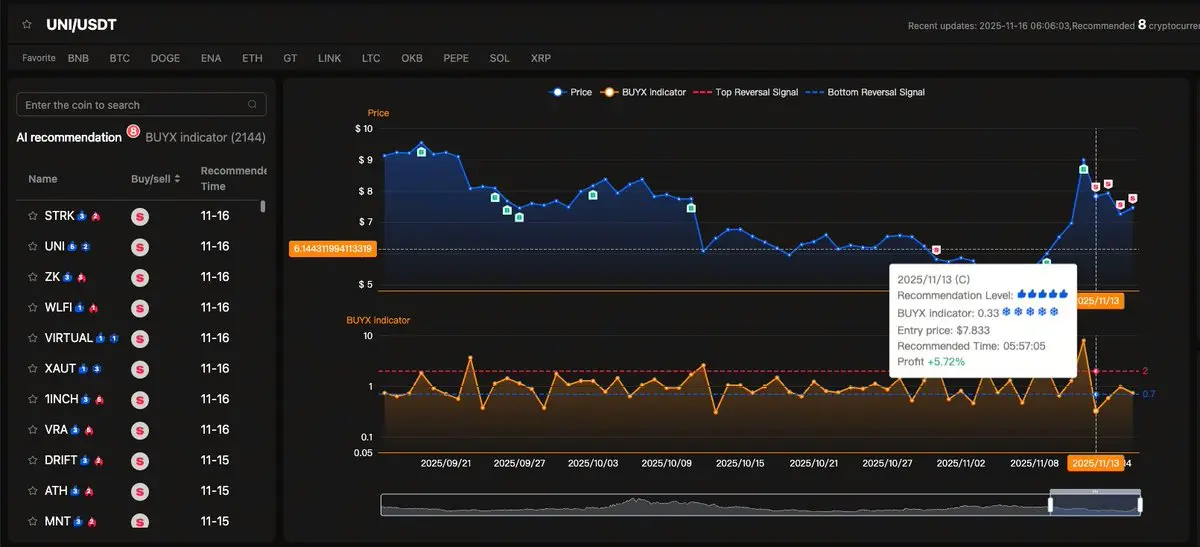Open ENA in the favorites bar
Screen dimensions: 1200x547
pos(211,58)
